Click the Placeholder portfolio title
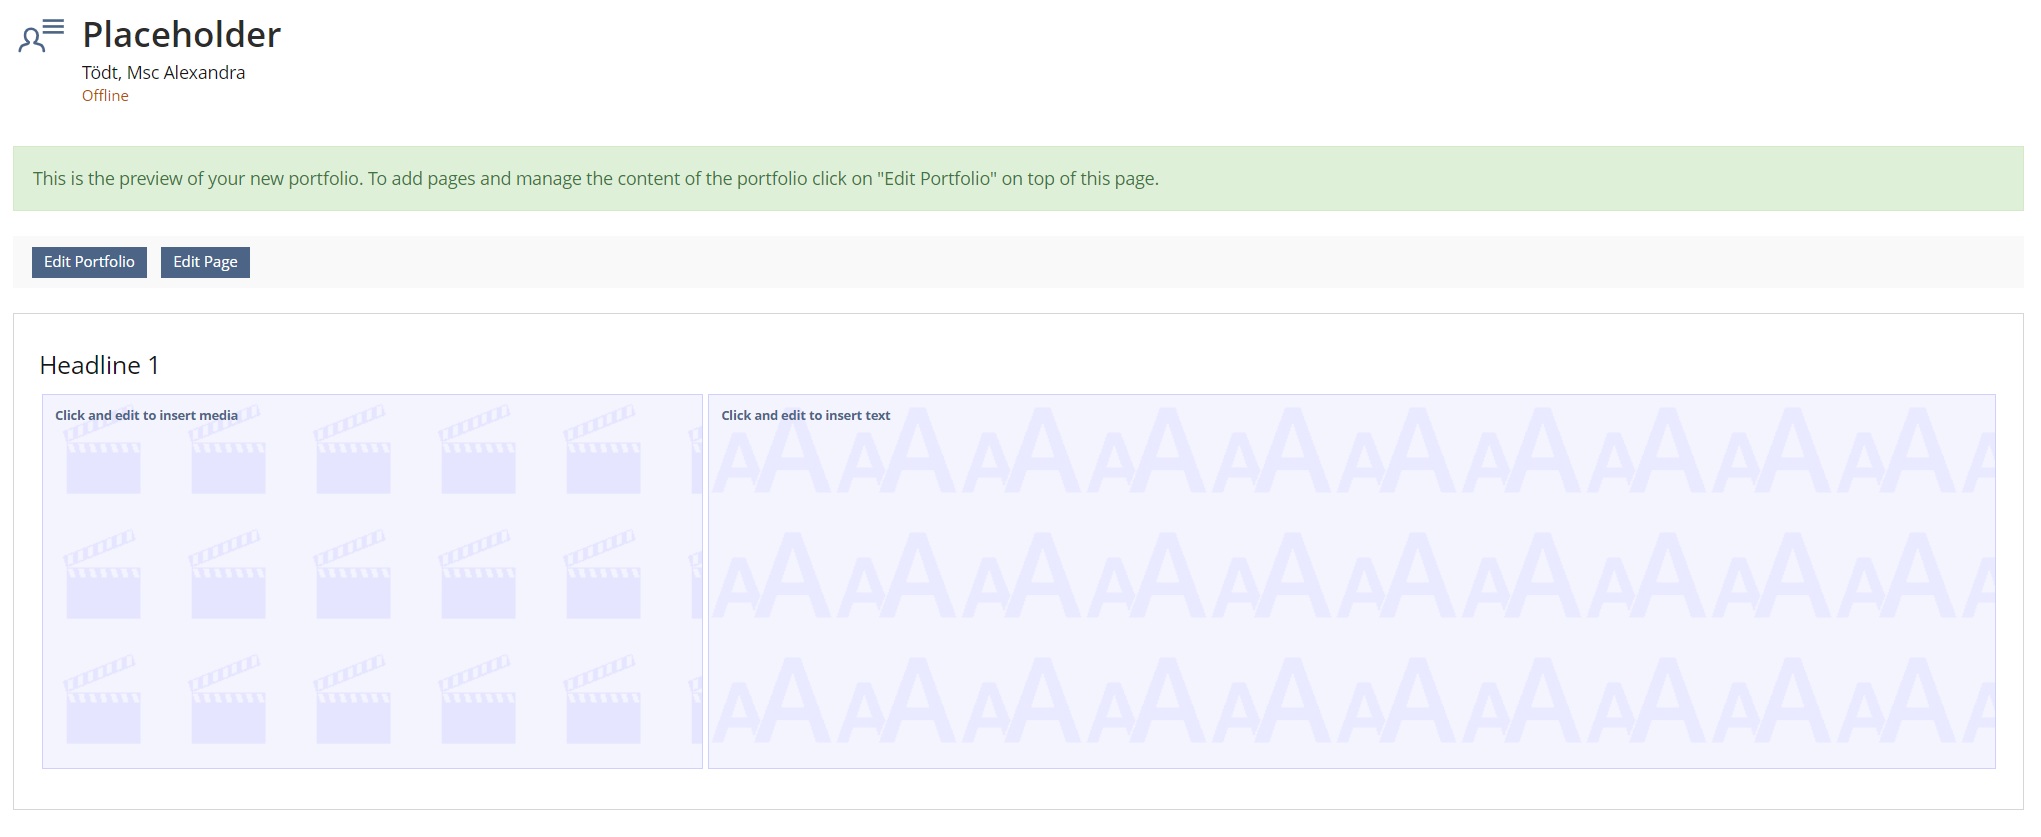 (x=181, y=35)
